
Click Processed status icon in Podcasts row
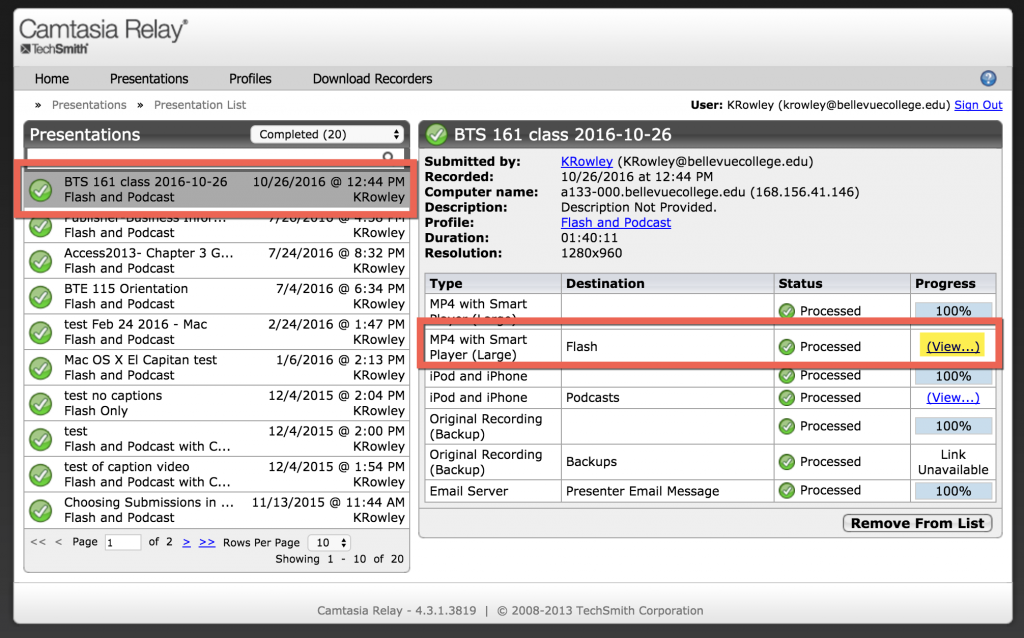point(787,398)
